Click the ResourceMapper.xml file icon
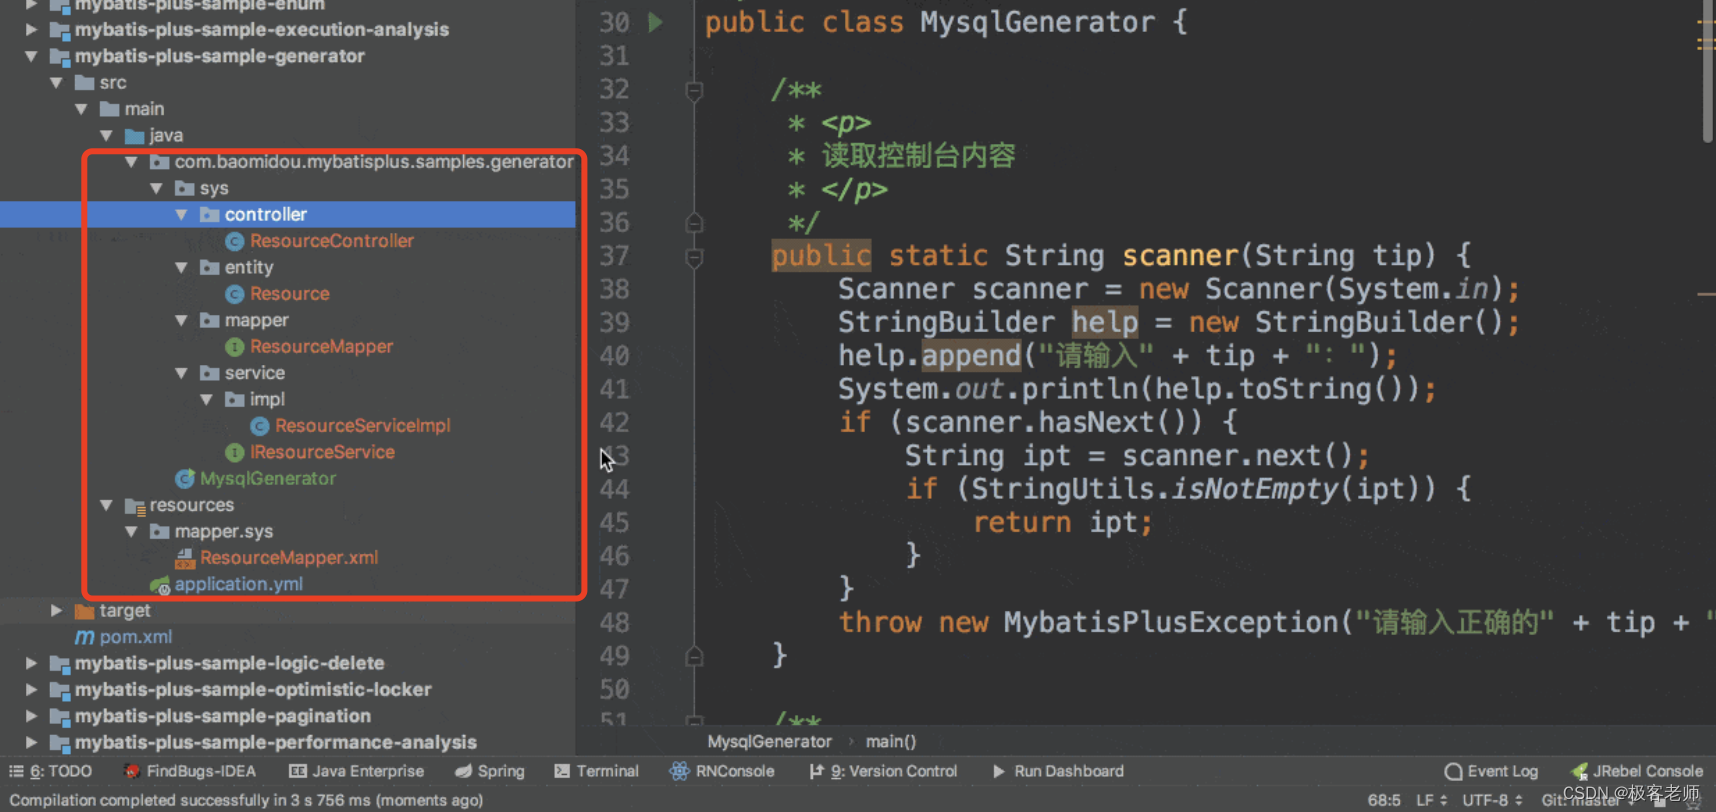Viewport: 1716px width, 812px height. pos(185,558)
